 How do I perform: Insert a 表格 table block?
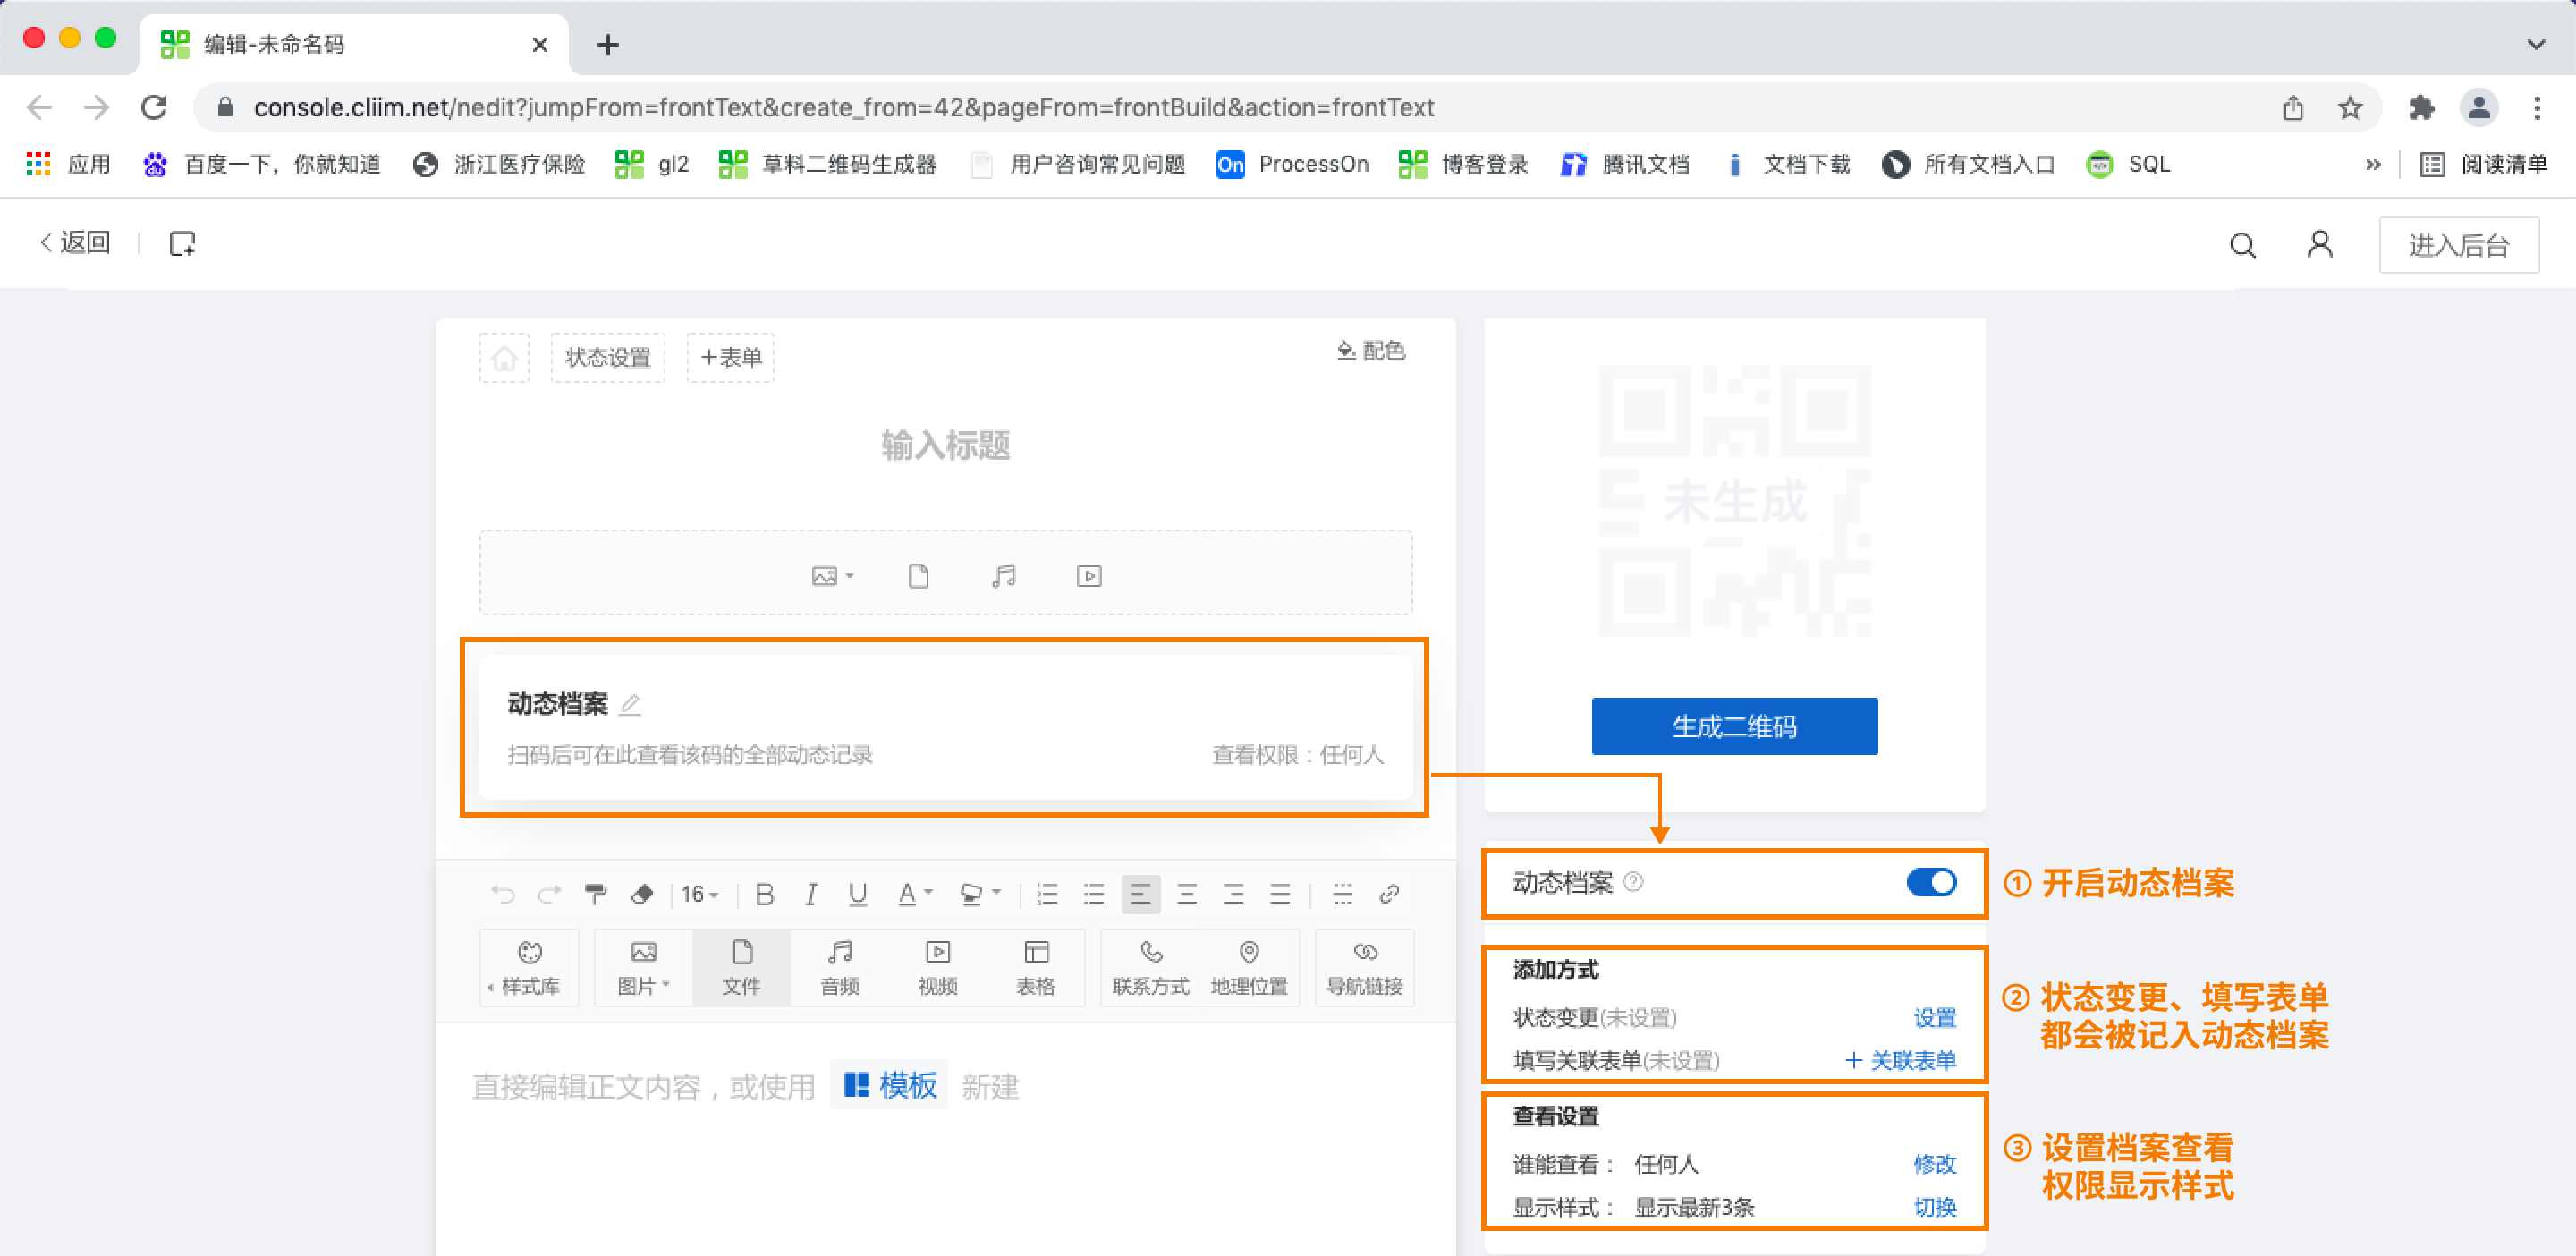1036,968
